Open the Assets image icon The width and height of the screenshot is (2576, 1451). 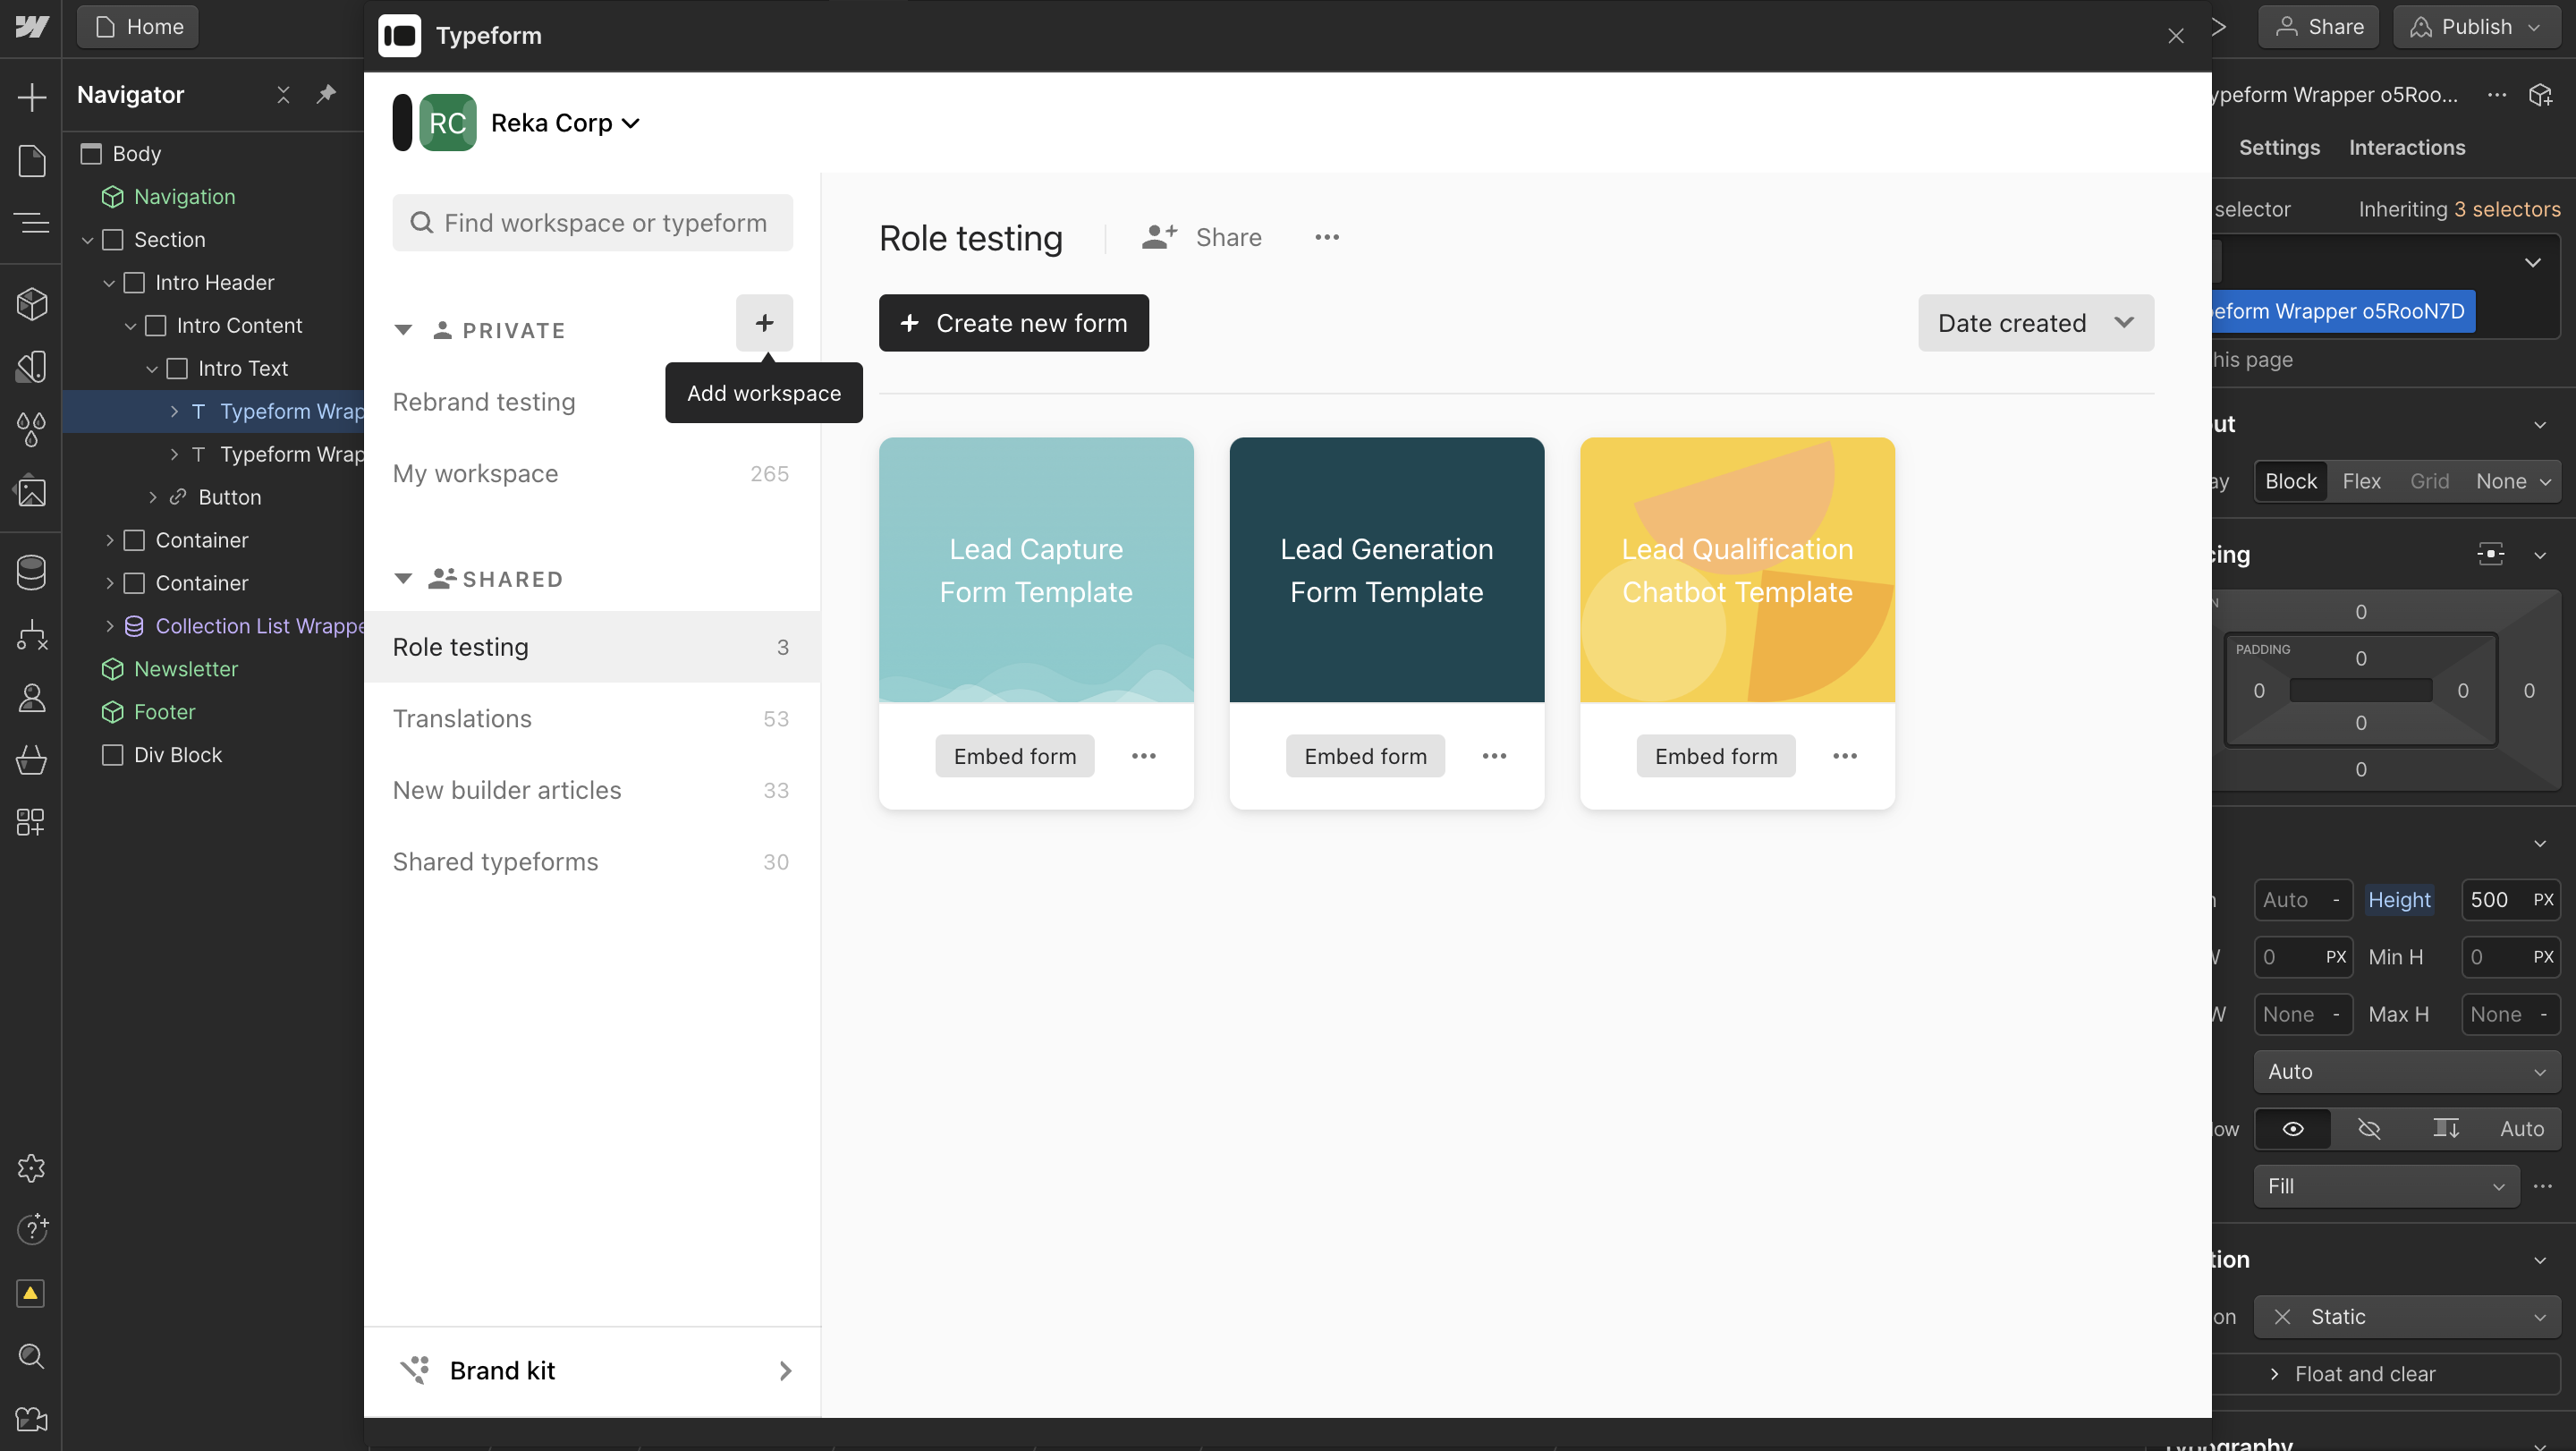pos(31,491)
